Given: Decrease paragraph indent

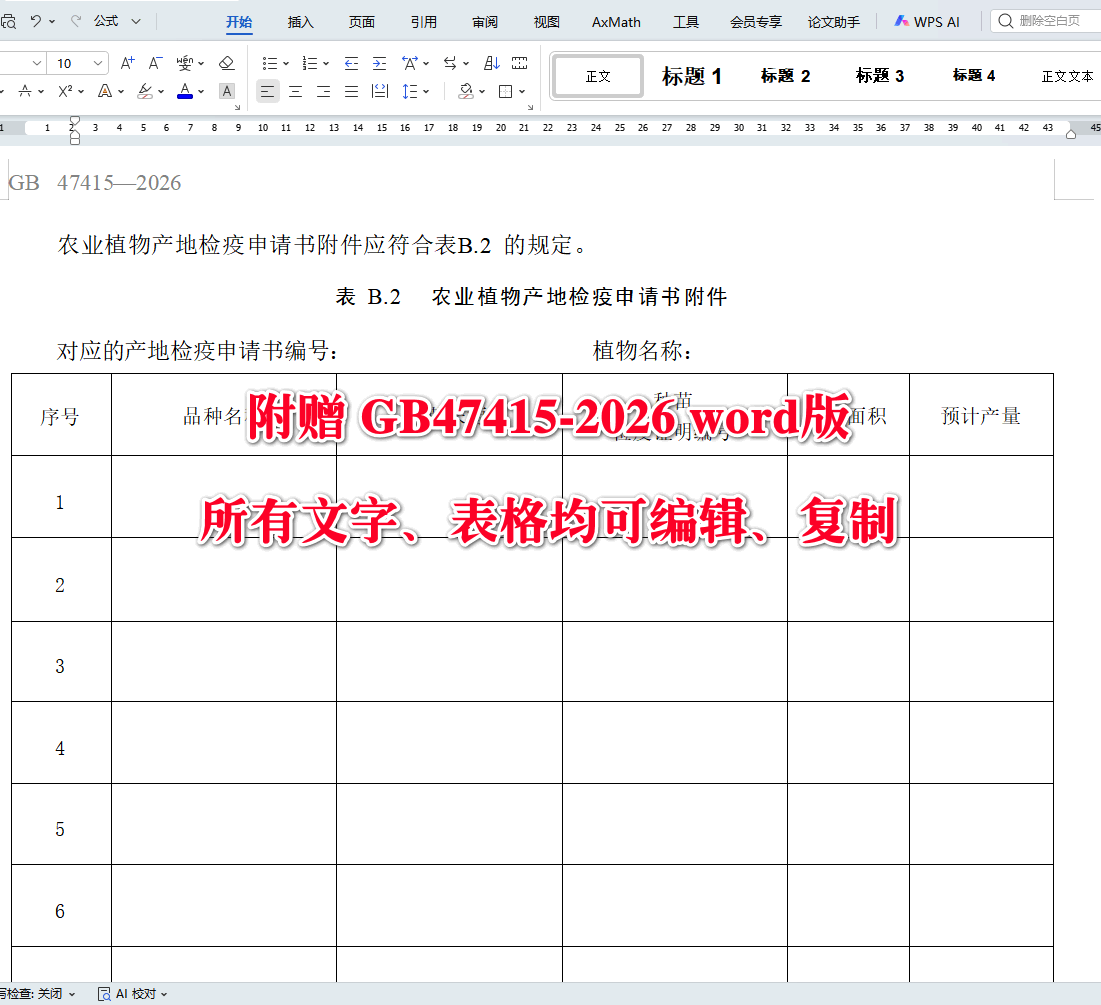Looking at the screenshot, I should (351, 63).
